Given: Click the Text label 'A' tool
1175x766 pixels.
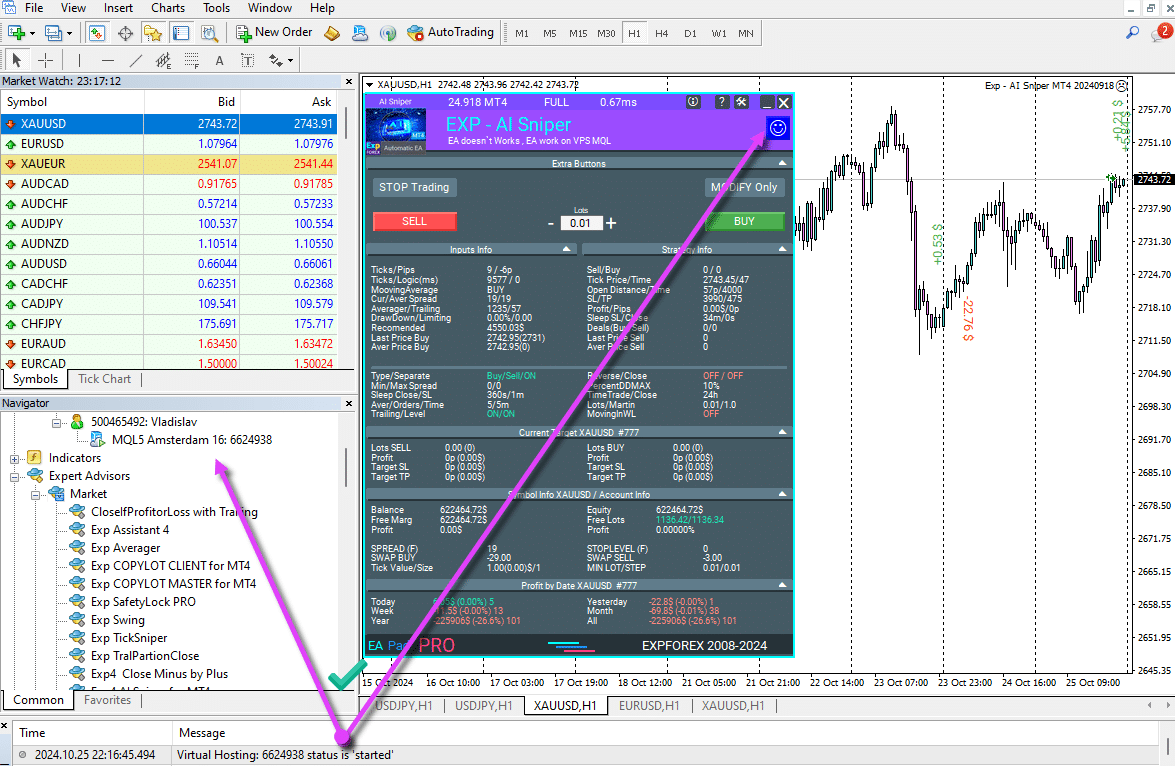Looking at the screenshot, I should [220, 60].
